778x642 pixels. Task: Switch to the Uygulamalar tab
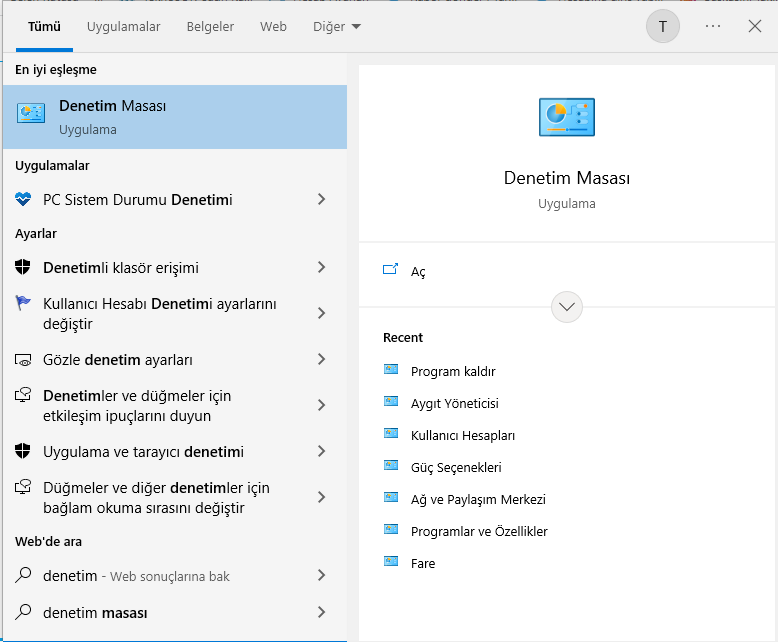[x=123, y=27]
